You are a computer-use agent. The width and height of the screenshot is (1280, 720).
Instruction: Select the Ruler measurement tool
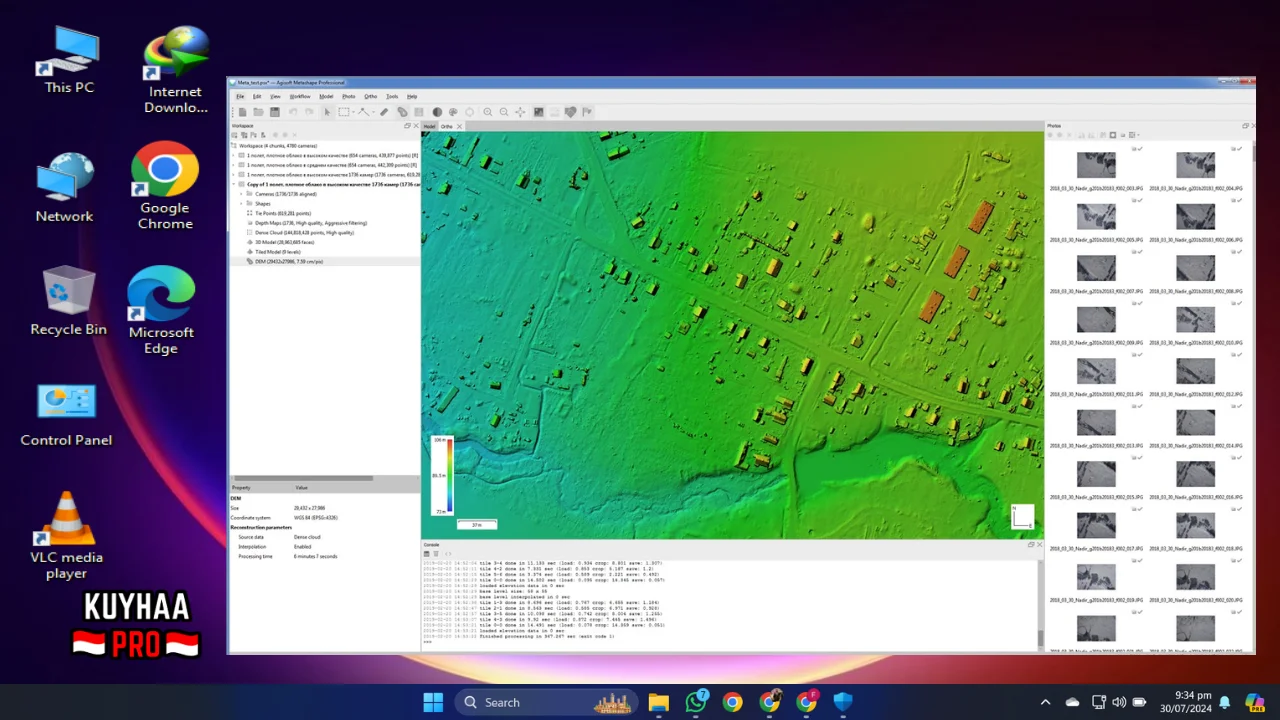coord(384,112)
